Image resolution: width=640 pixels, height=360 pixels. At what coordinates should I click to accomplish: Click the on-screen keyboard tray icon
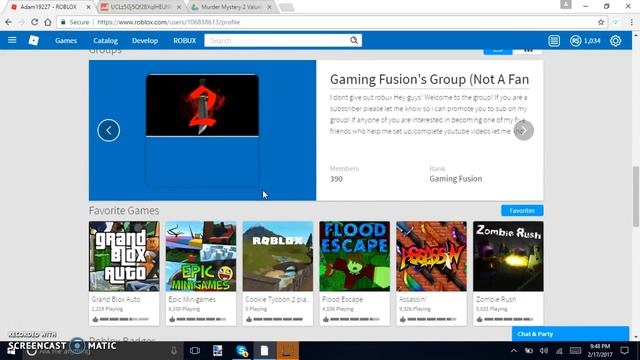(576, 351)
